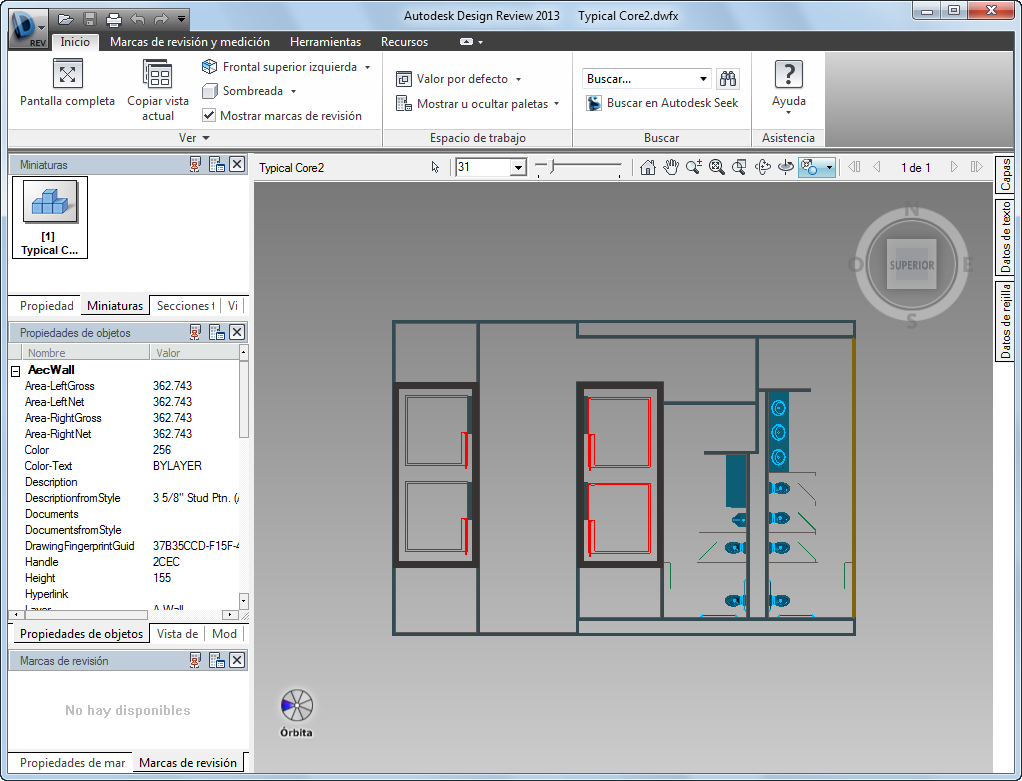Select the Zoom plus/minus tool
Viewport: 1022px width, 781px height.
tap(694, 168)
